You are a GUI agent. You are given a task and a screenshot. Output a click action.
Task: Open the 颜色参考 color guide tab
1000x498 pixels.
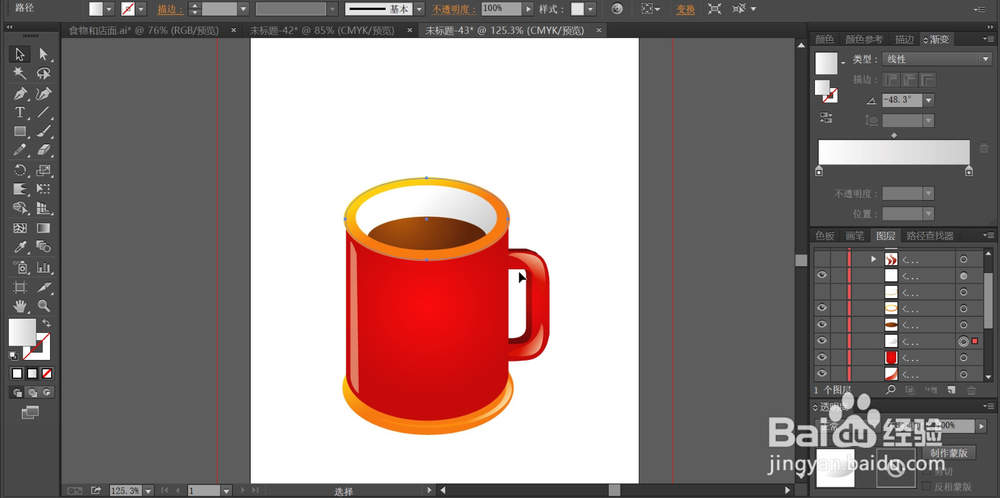tap(864, 40)
